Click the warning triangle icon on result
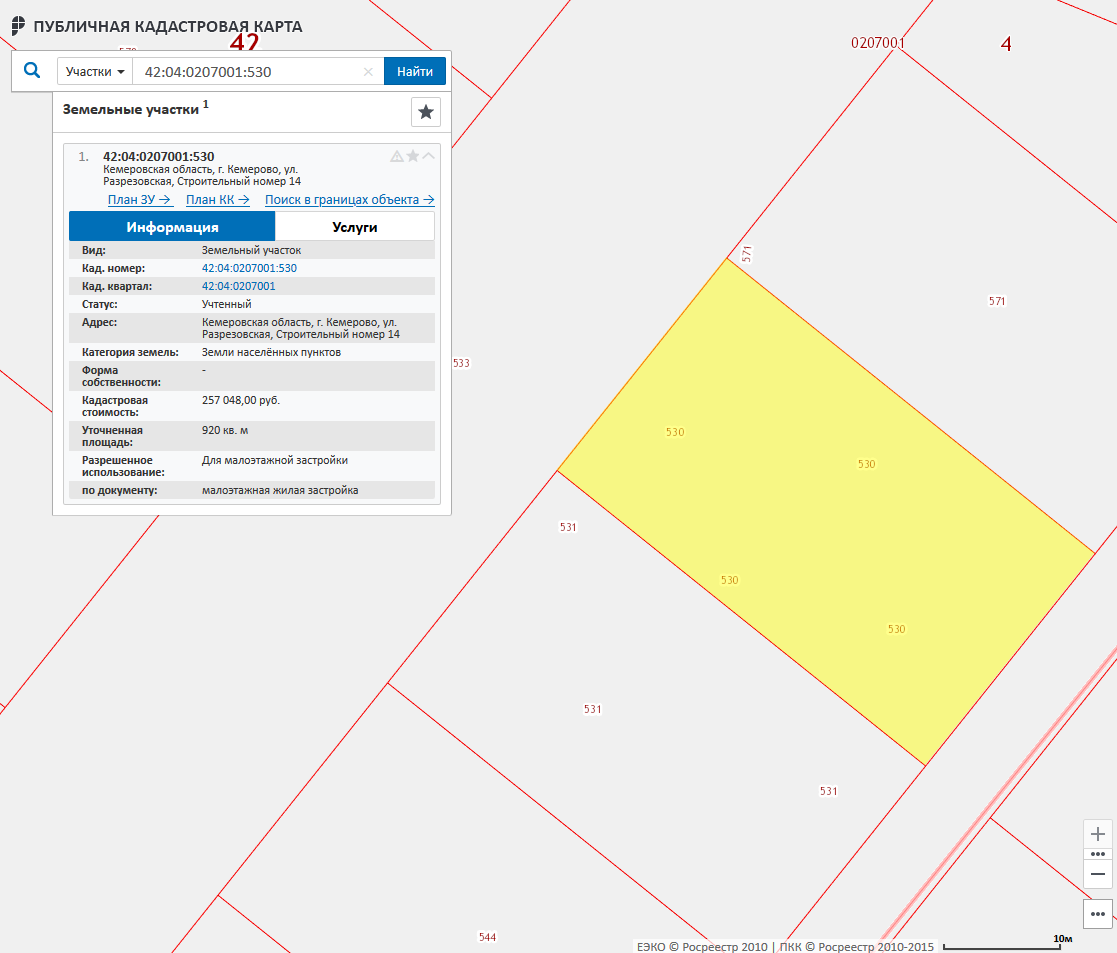 click(x=397, y=156)
